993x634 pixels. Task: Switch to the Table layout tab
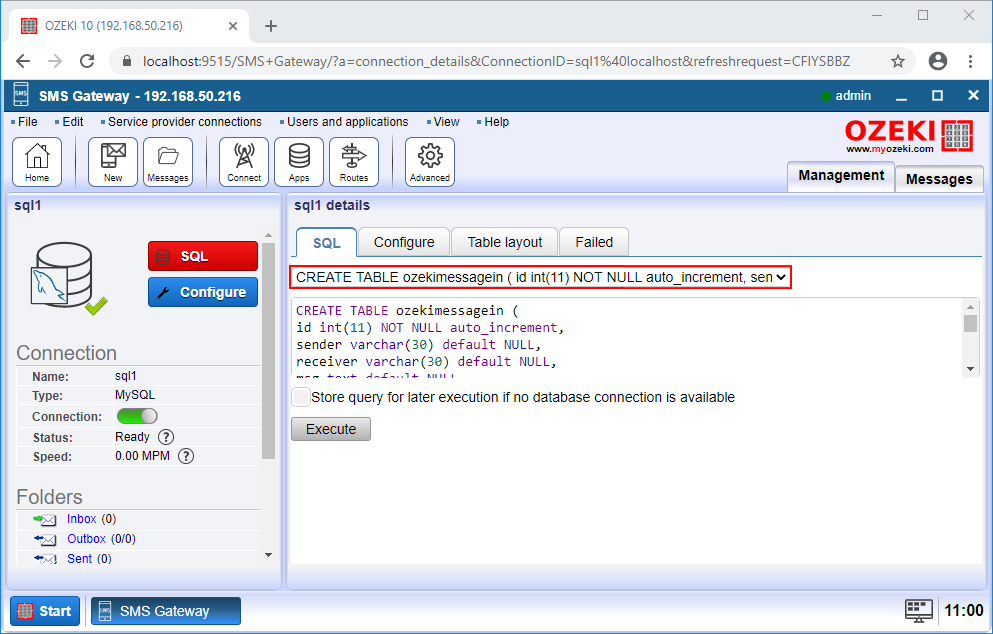click(504, 241)
